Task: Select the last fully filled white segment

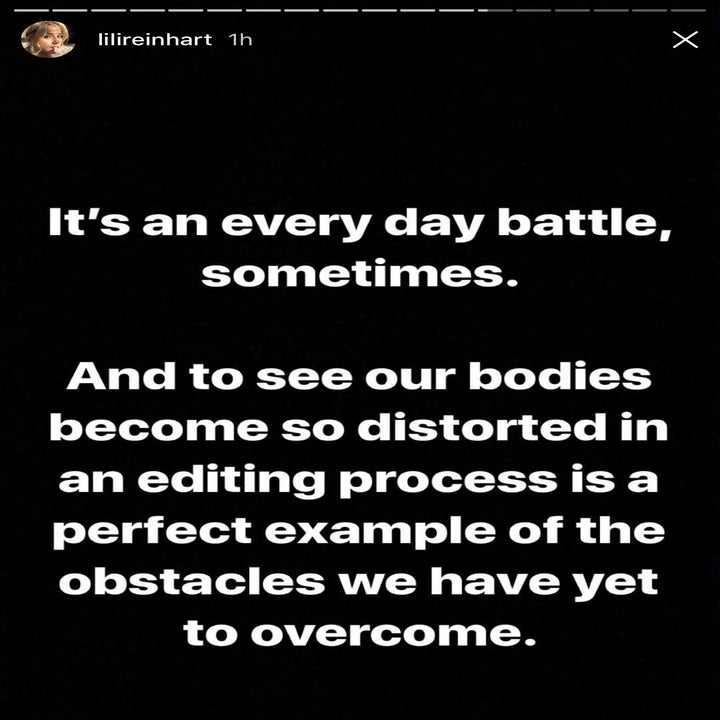Action: point(456,10)
